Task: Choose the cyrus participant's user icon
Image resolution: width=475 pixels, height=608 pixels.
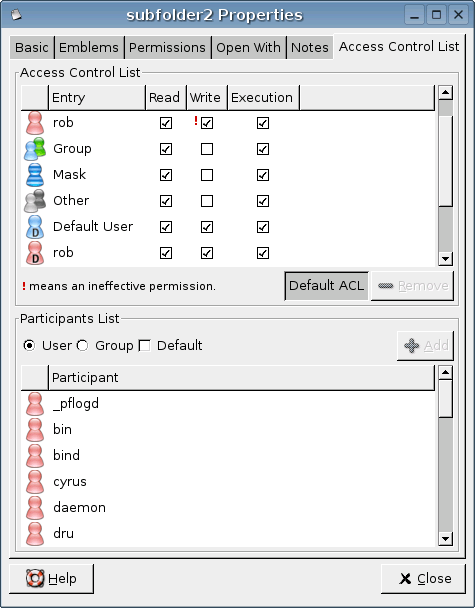Action: (35, 482)
